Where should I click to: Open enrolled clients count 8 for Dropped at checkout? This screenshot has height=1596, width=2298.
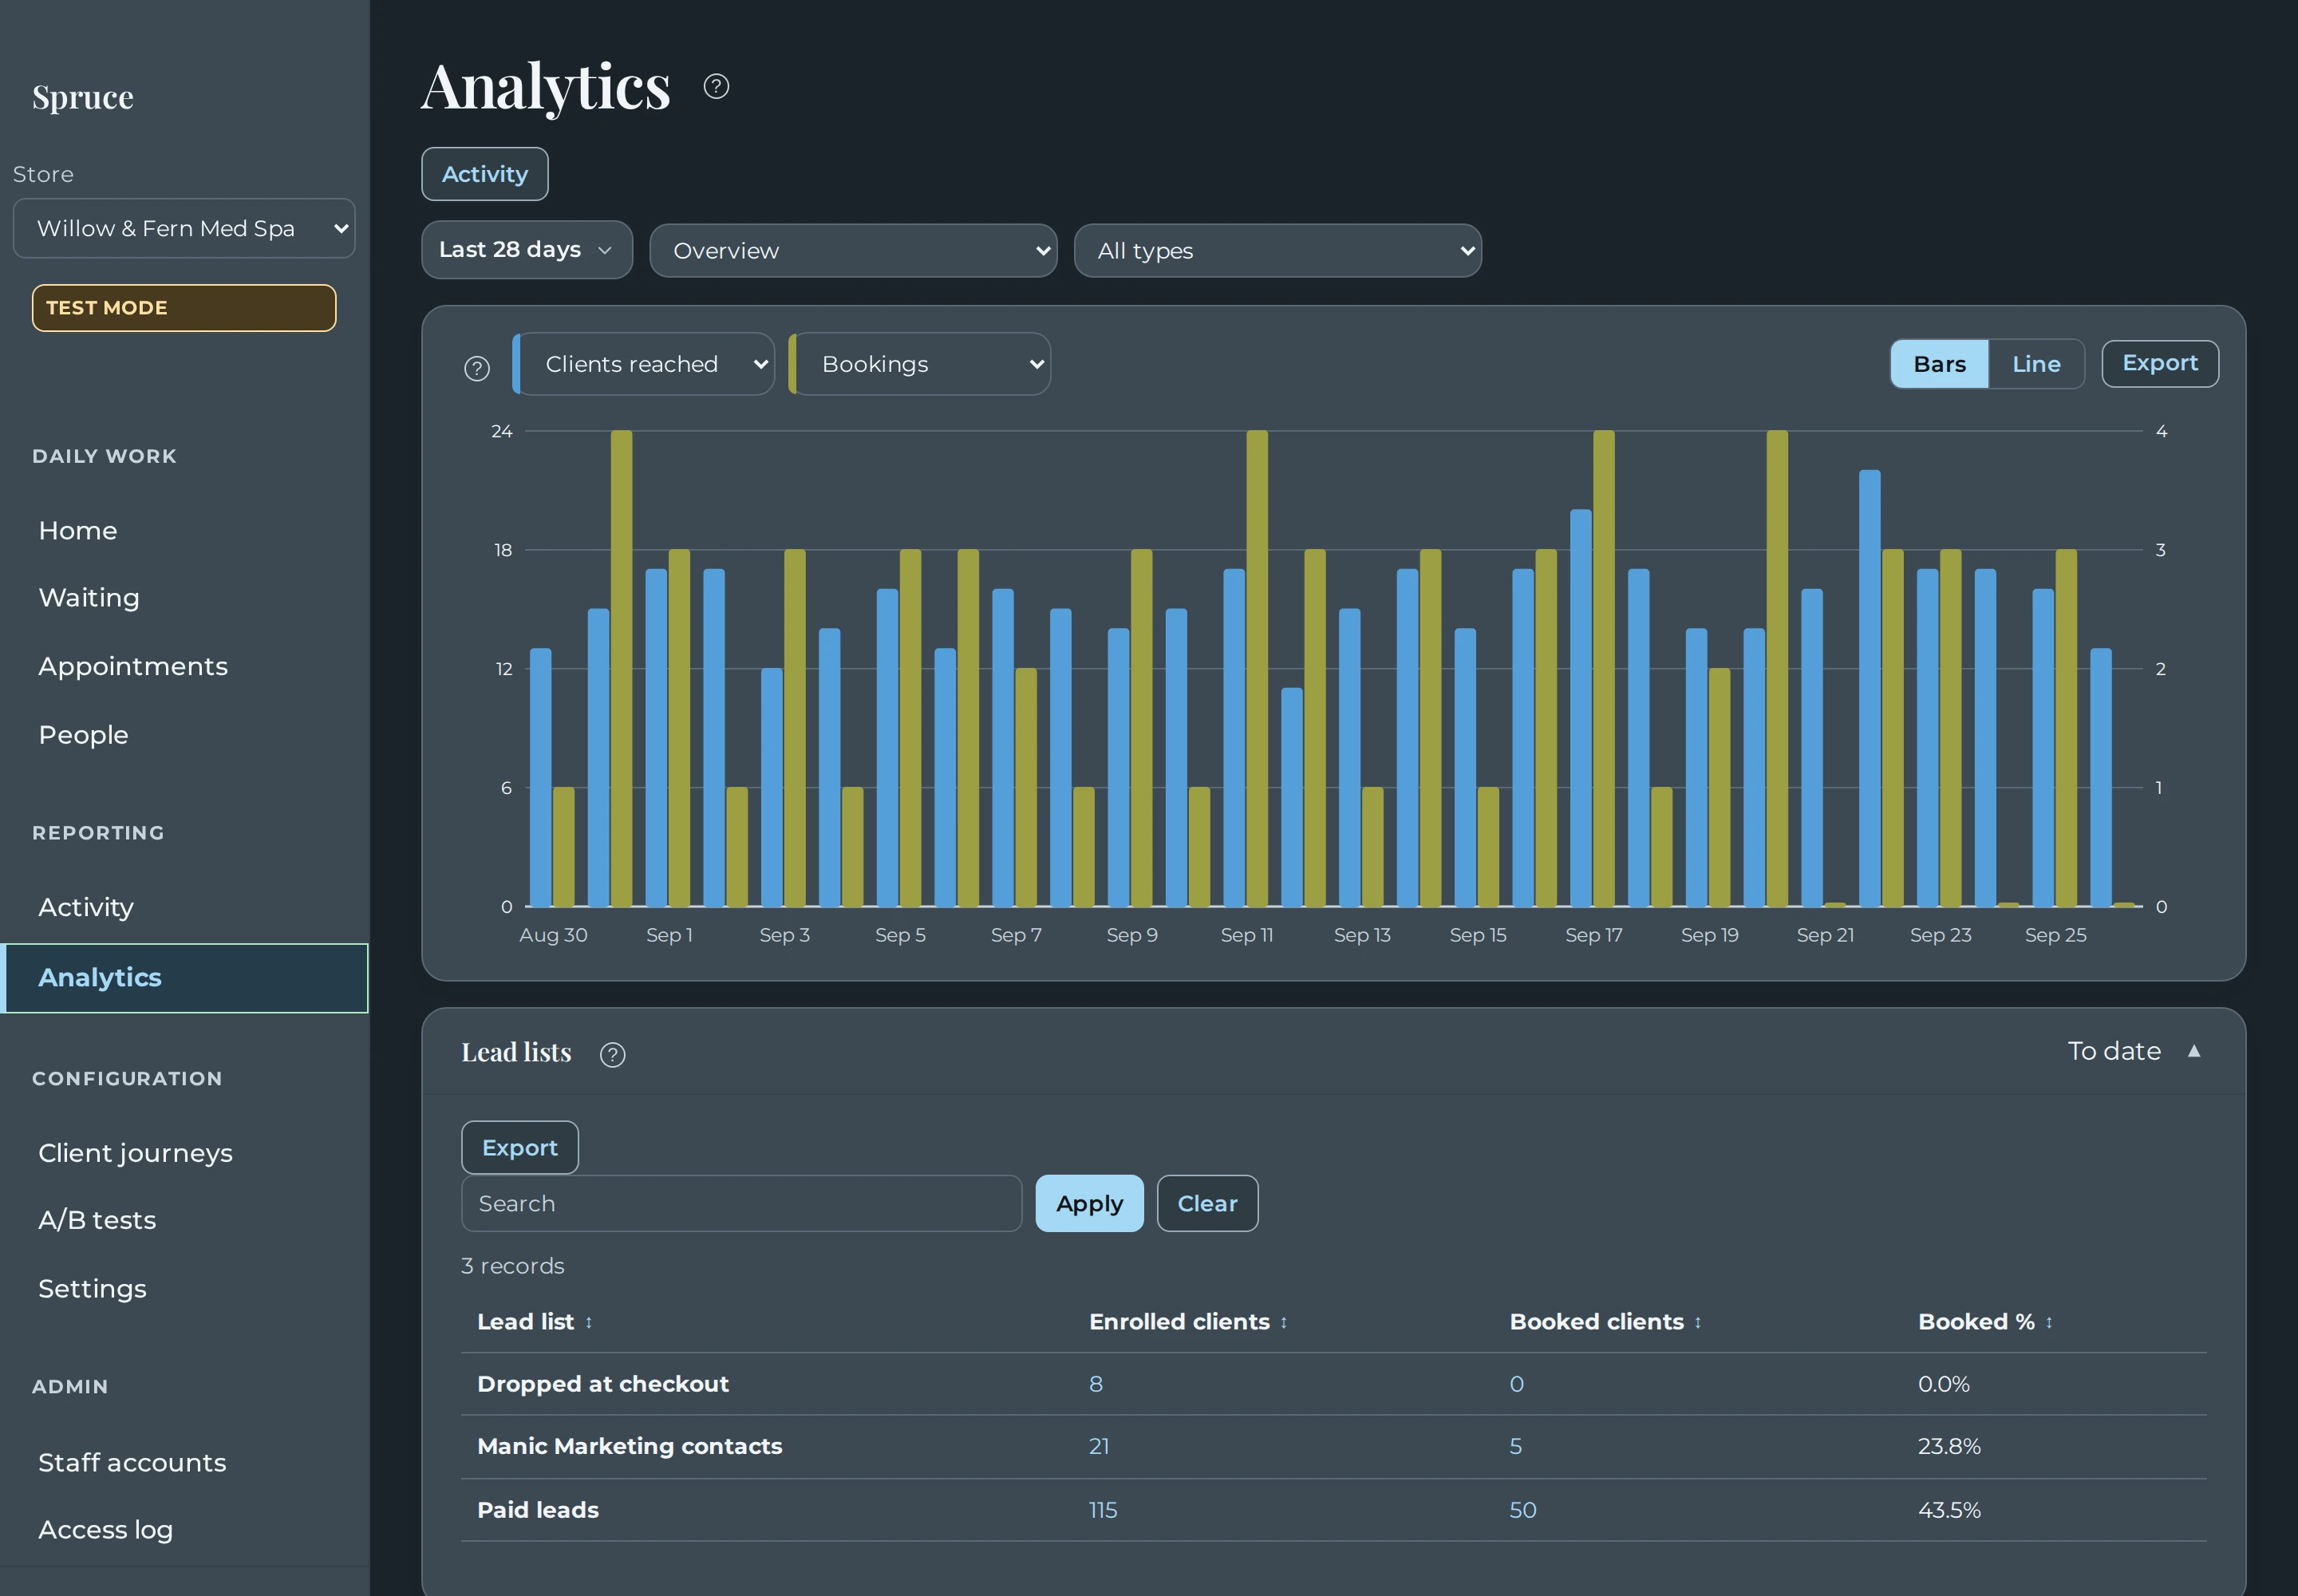1096,1384
